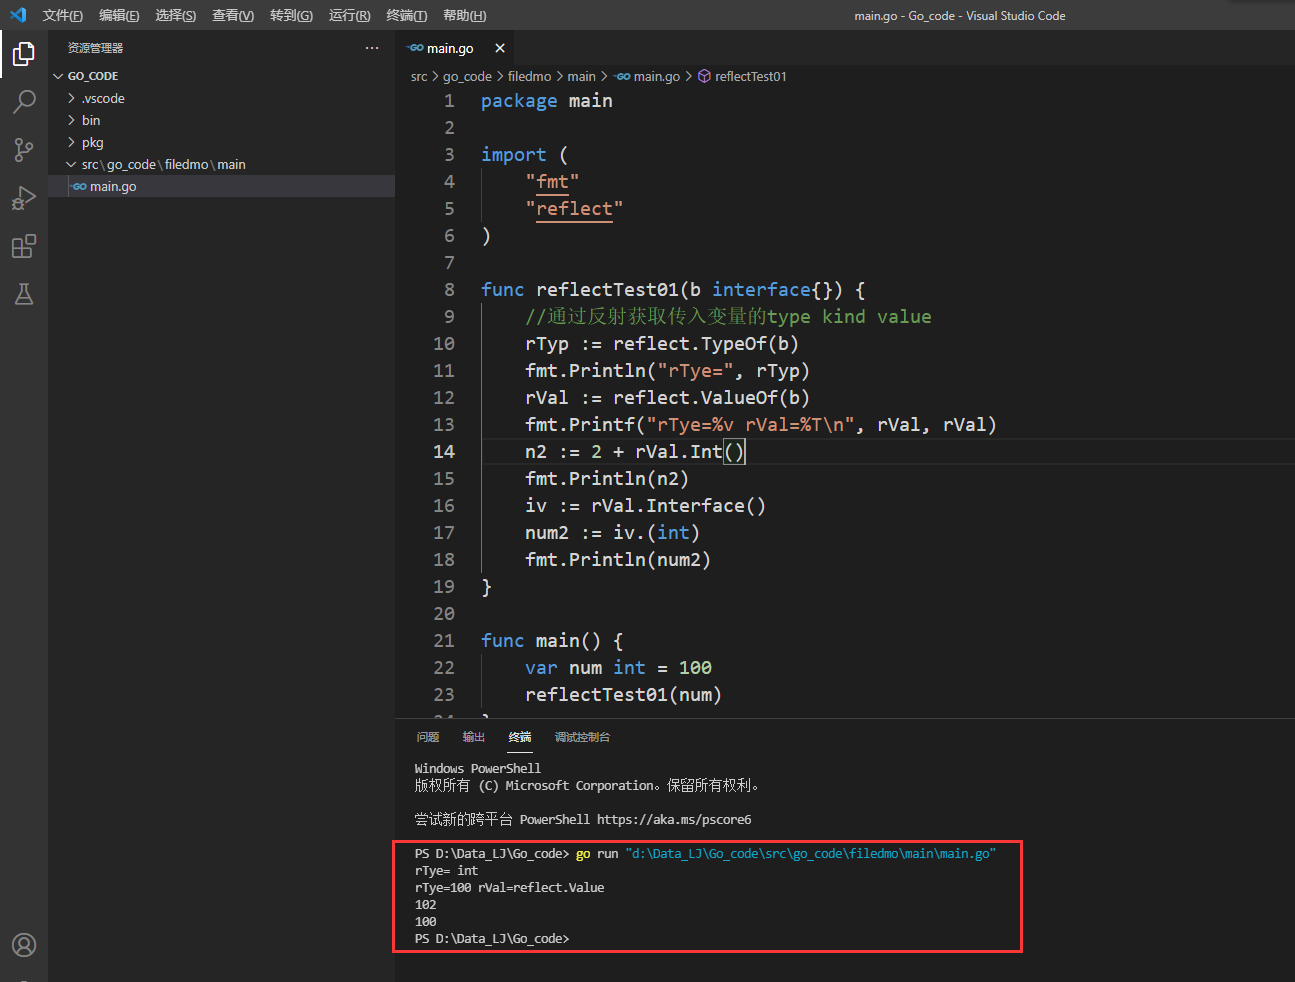Click line number 8 in the gutter
Screen dimensions: 1295x982
pos(449,290)
